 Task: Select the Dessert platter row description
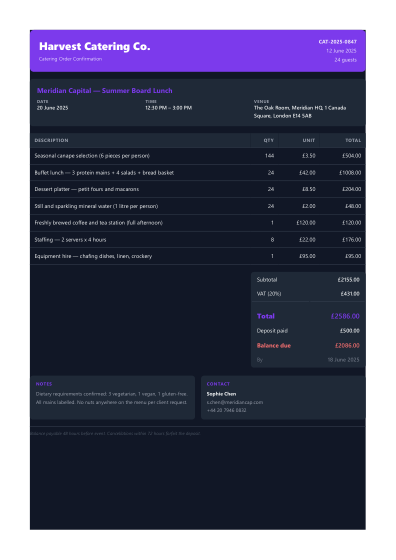click(87, 189)
